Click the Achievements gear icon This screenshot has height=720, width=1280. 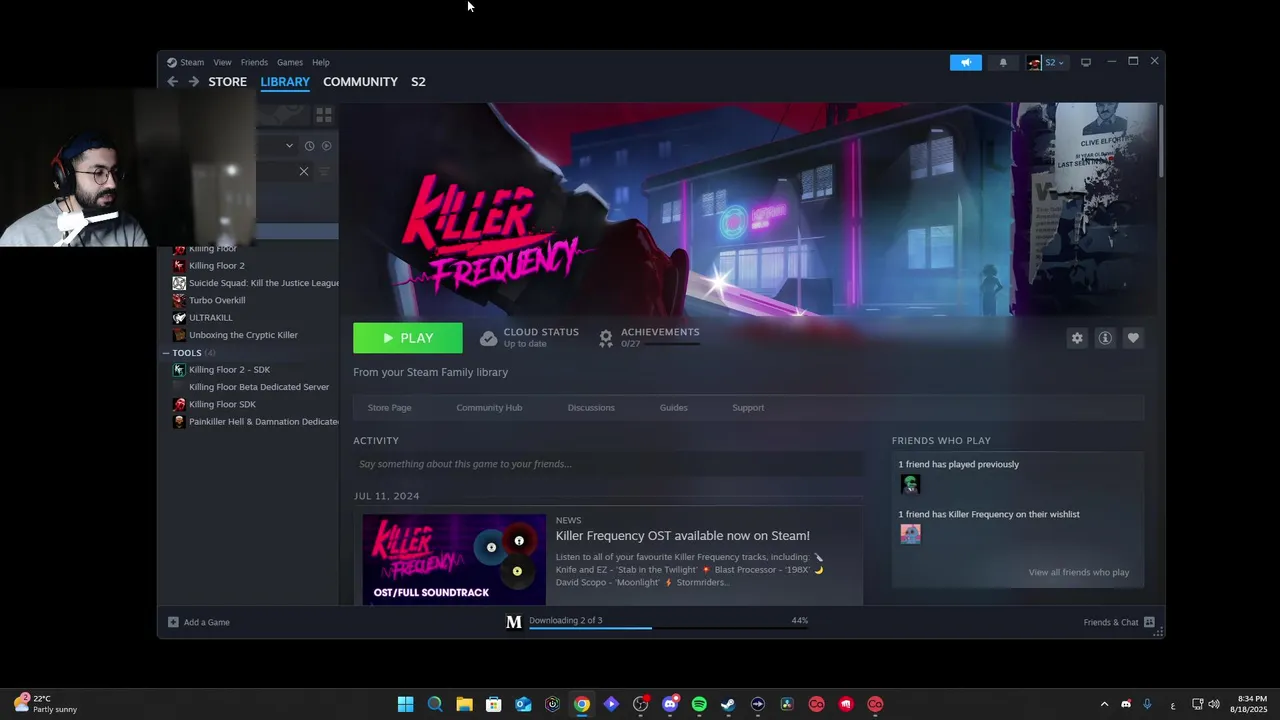tap(606, 338)
